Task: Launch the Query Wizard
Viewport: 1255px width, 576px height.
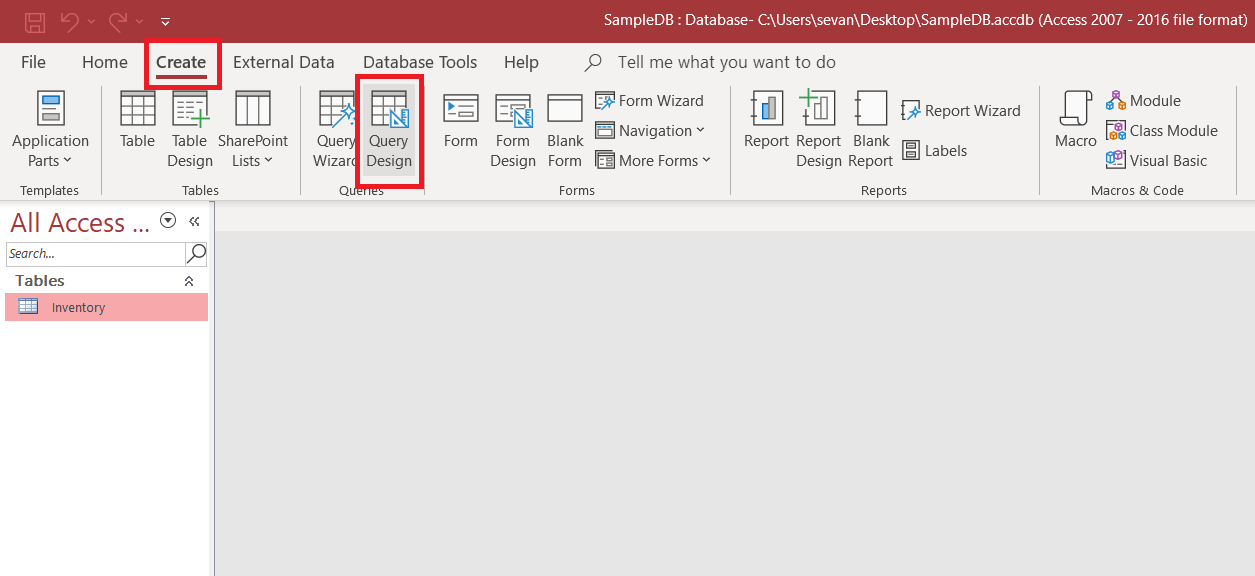Action: (335, 130)
